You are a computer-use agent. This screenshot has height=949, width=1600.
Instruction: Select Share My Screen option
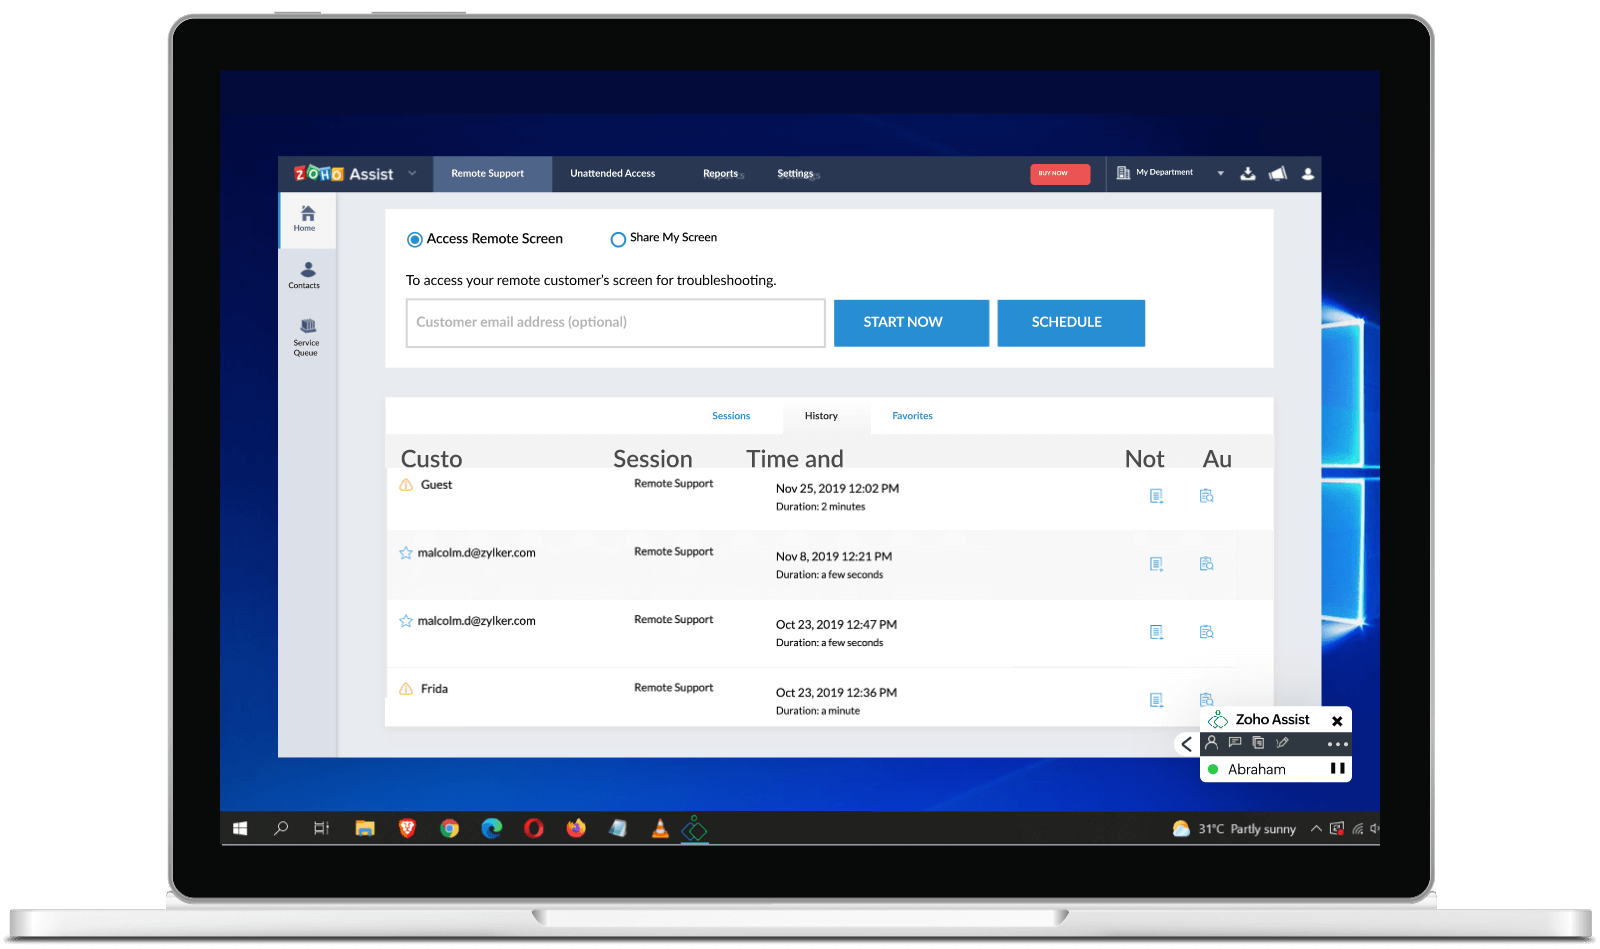tap(618, 239)
